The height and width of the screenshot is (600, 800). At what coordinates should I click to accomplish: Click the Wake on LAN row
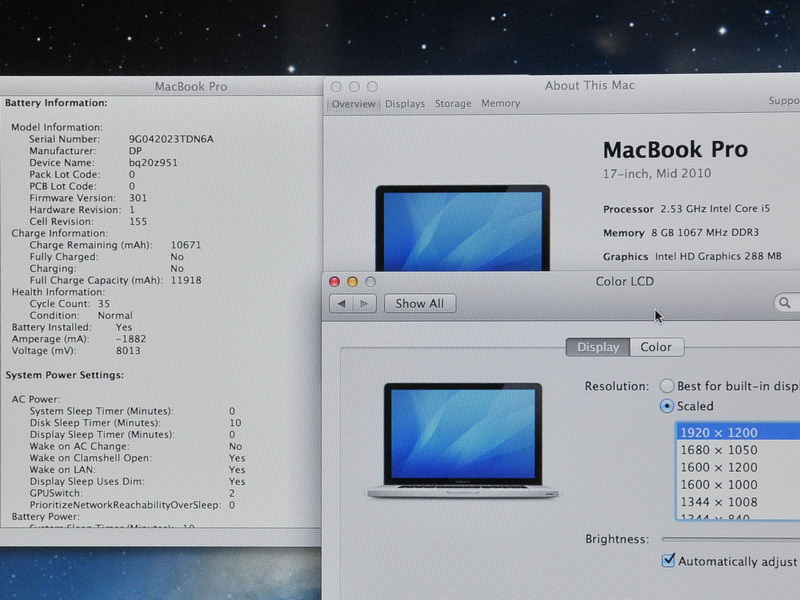pos(137,470)
